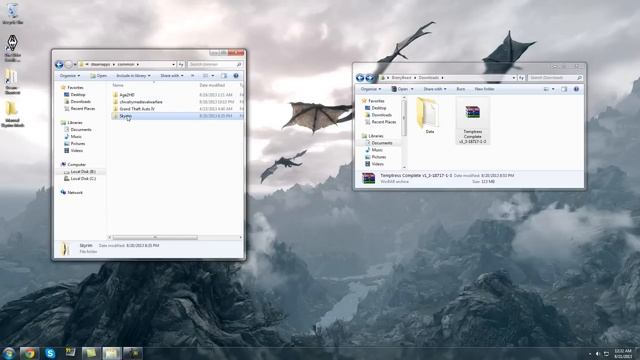Click Back arrow in the Downloads window
The height and width of the screenshot is (360, 640).
(360, 78)
